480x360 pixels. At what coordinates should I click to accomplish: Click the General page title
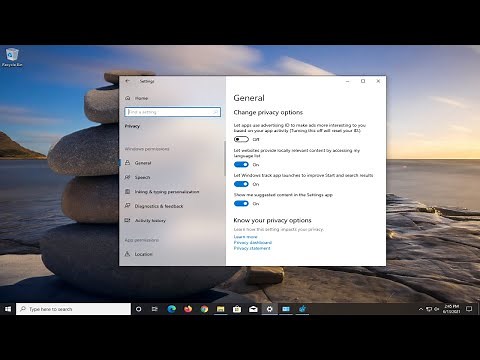tap(249, 98)
